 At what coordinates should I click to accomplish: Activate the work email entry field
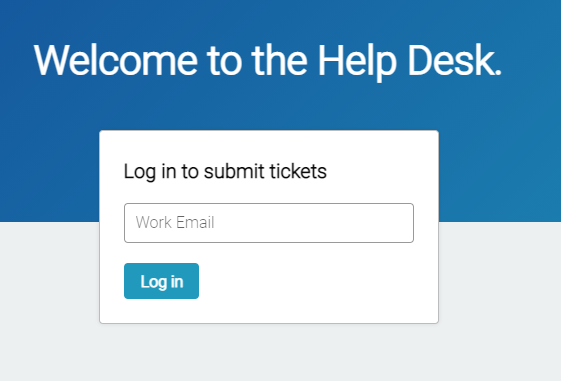(x=269, y=223)
